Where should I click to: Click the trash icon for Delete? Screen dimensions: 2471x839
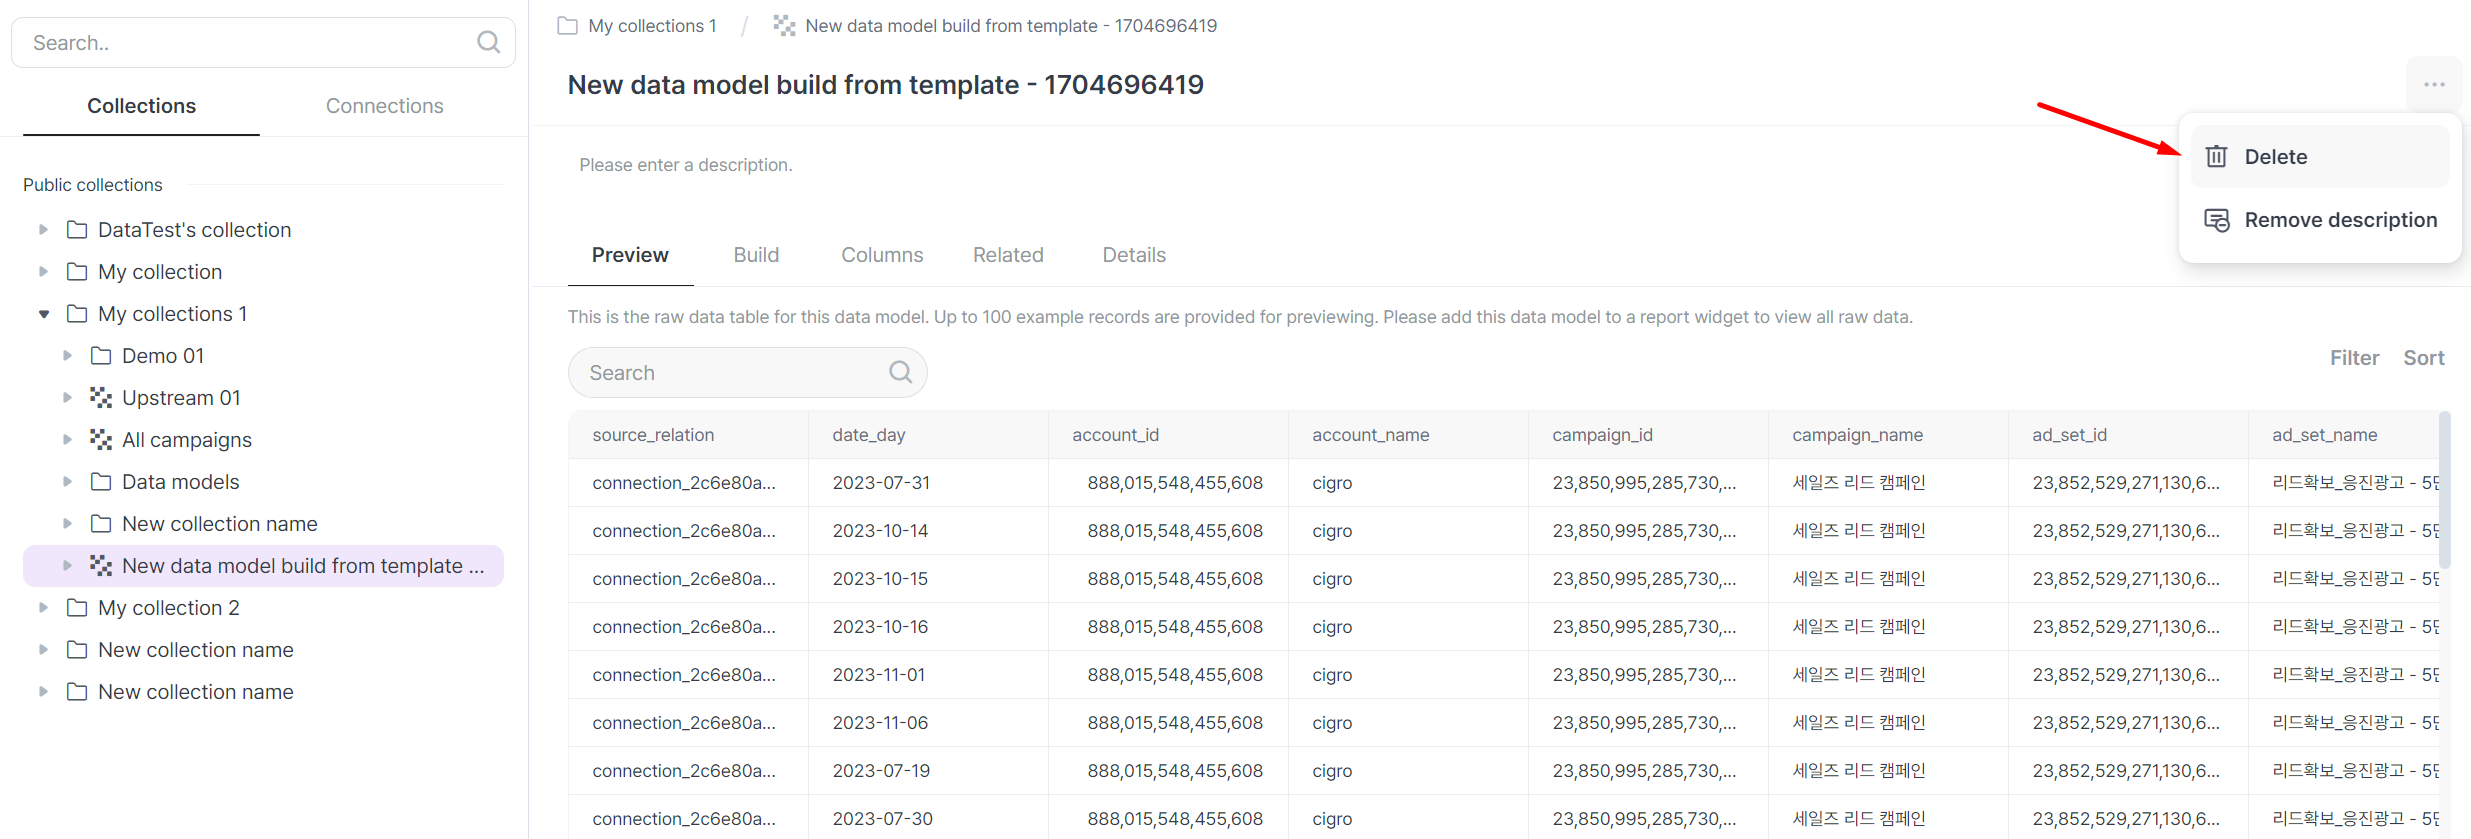[2216, 157]
